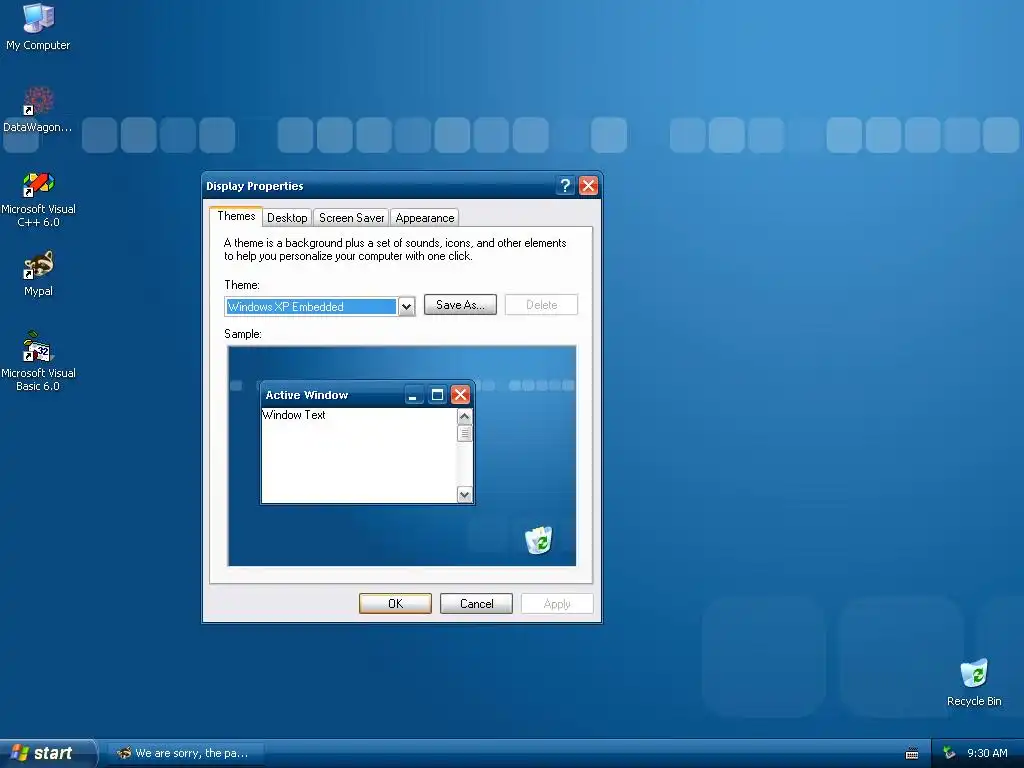Switch to the Desktop tab
This screenshot has width=1024, height=768.
(287, 217)
